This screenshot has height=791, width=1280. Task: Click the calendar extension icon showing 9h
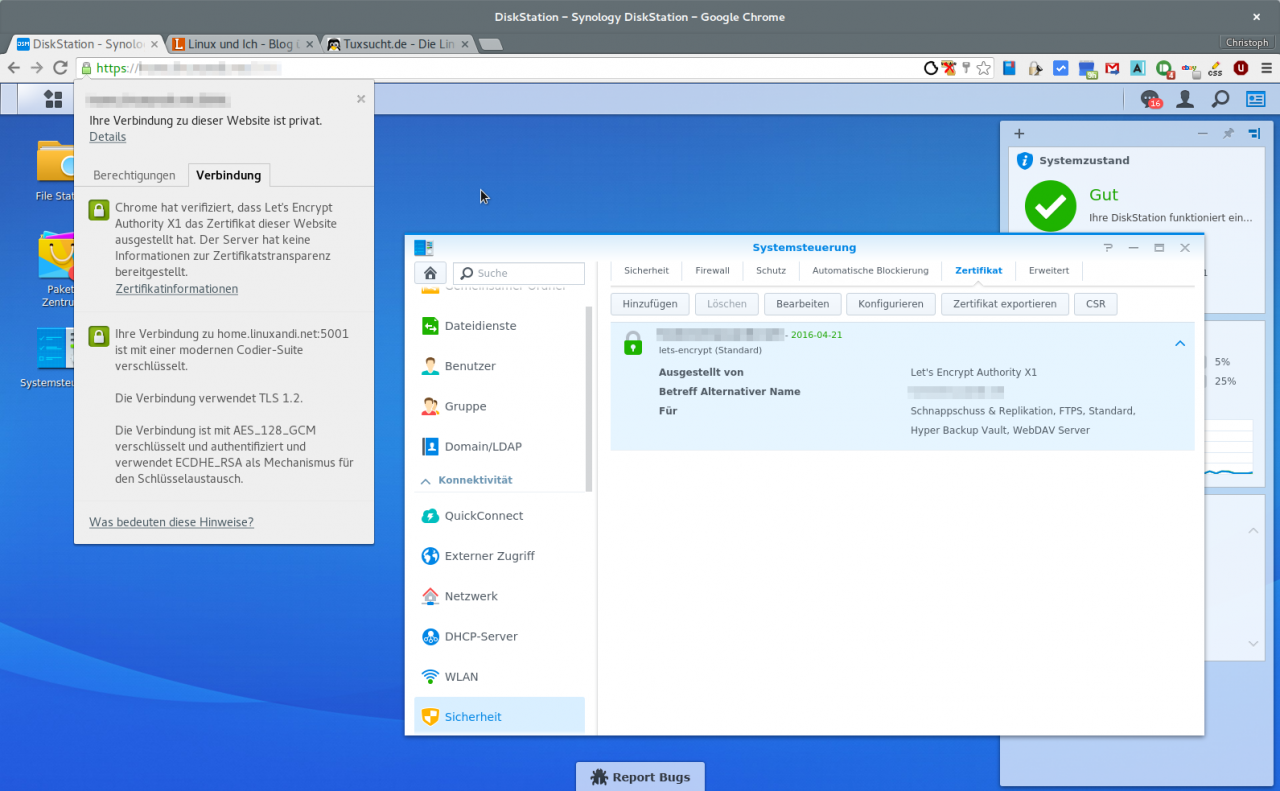click(1087, 69)
